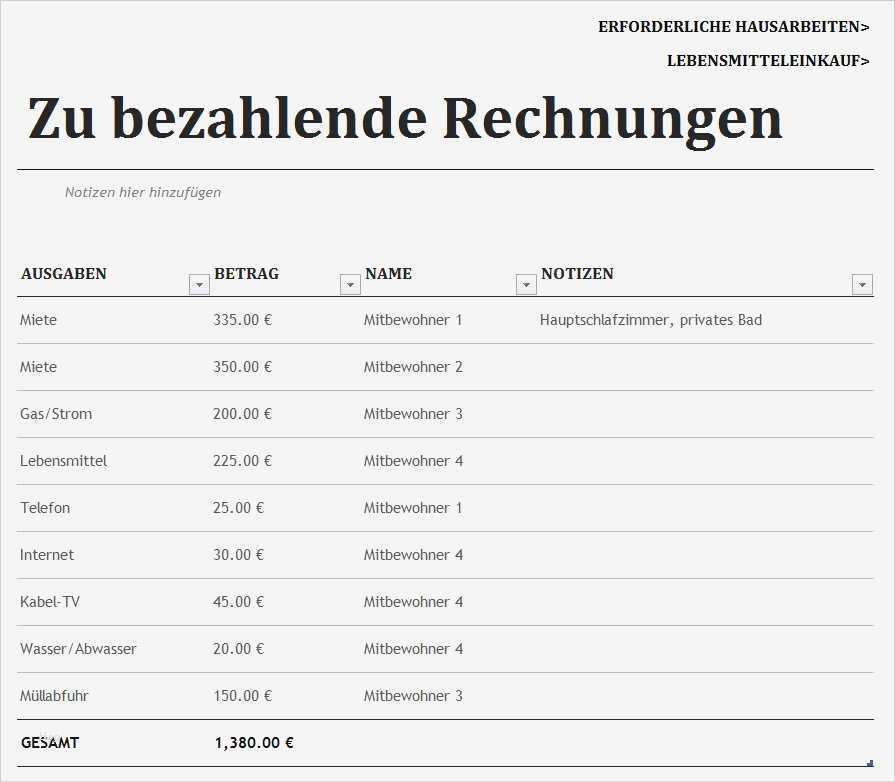This screenshot has height=782, width=895.
Task: Open the NOTIZEN column filter dropdown
Action: (862, 284)
